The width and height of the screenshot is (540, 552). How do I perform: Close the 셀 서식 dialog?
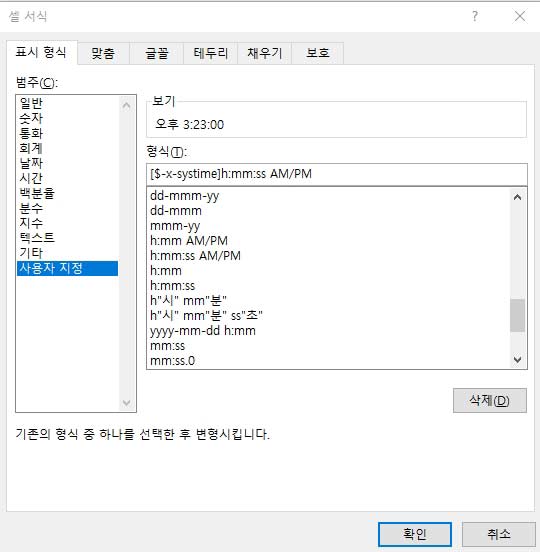tap(520, 16)
